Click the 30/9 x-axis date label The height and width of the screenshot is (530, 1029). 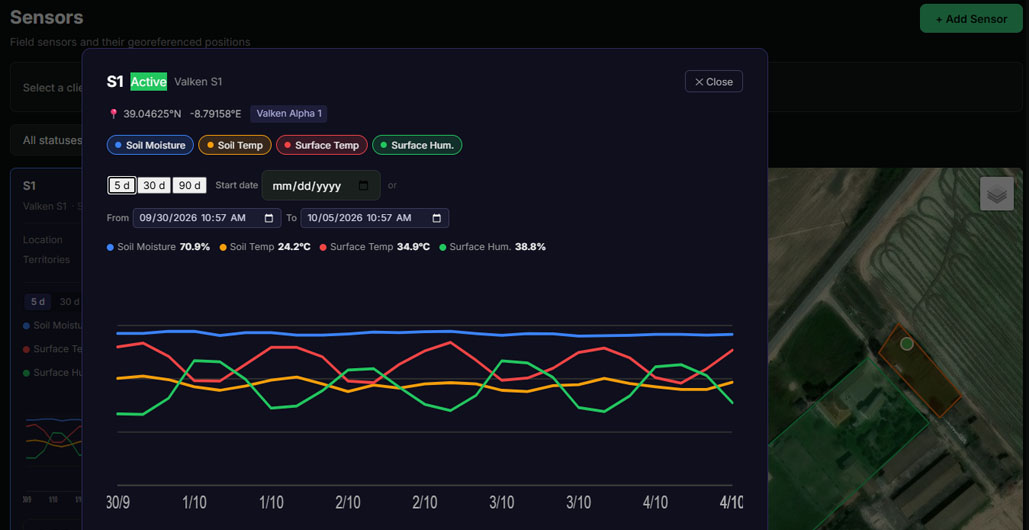pyautogui.click(x=117, y=502)
